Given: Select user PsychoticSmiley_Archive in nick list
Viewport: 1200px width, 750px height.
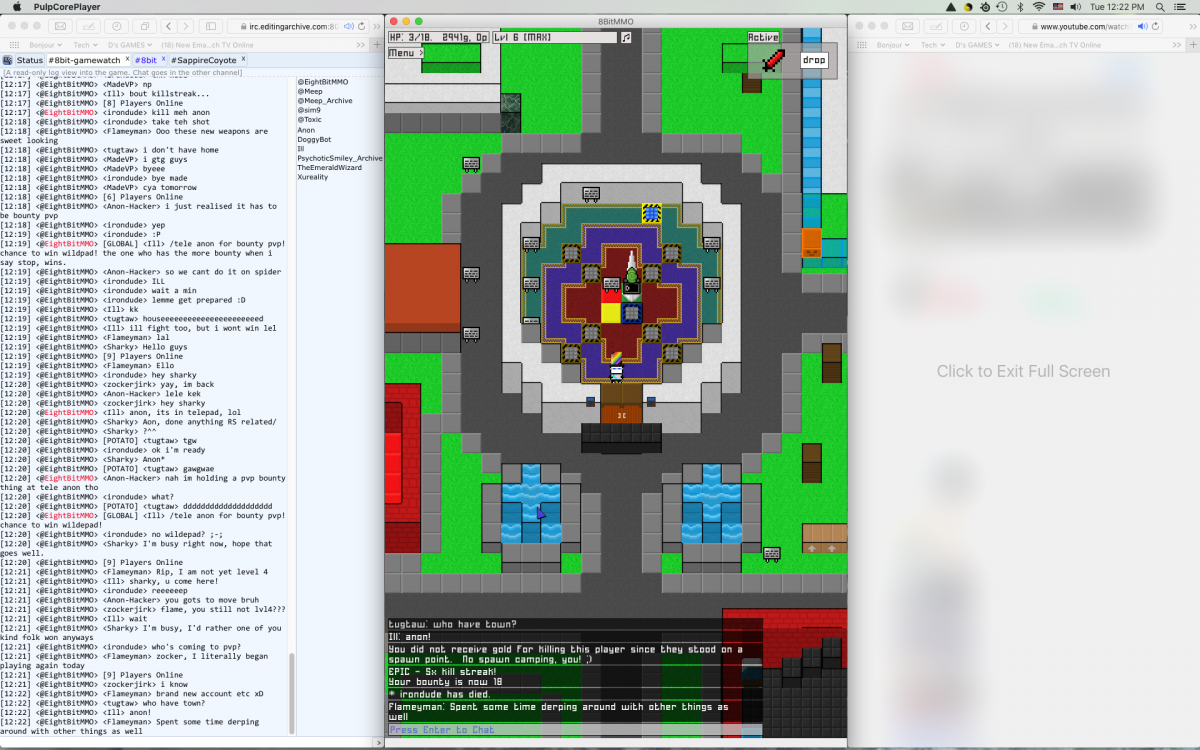Looking at the screenshot, I should pyautogui.click(x=340, y=158).
